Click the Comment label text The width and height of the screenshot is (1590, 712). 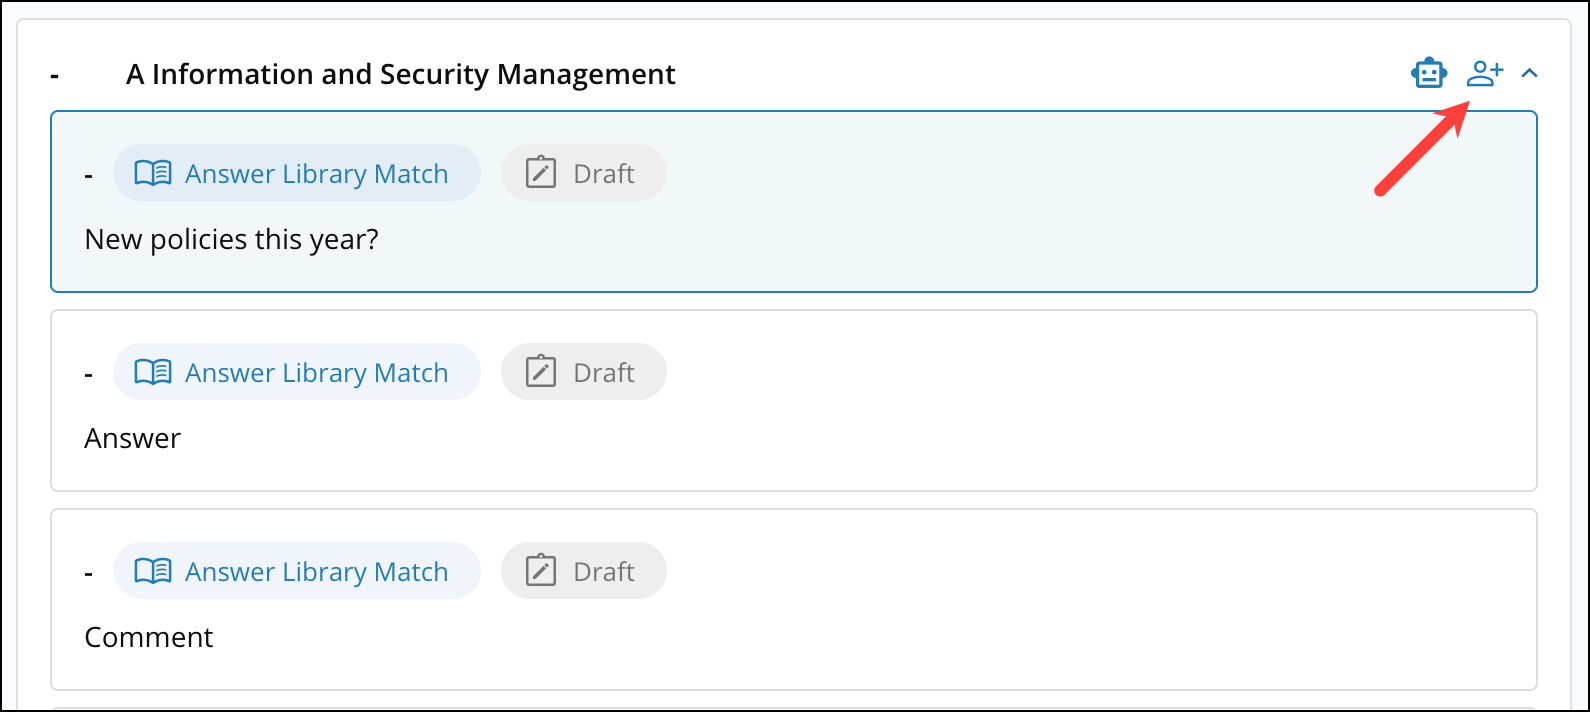pyautogui.click(x=148, y=636)
